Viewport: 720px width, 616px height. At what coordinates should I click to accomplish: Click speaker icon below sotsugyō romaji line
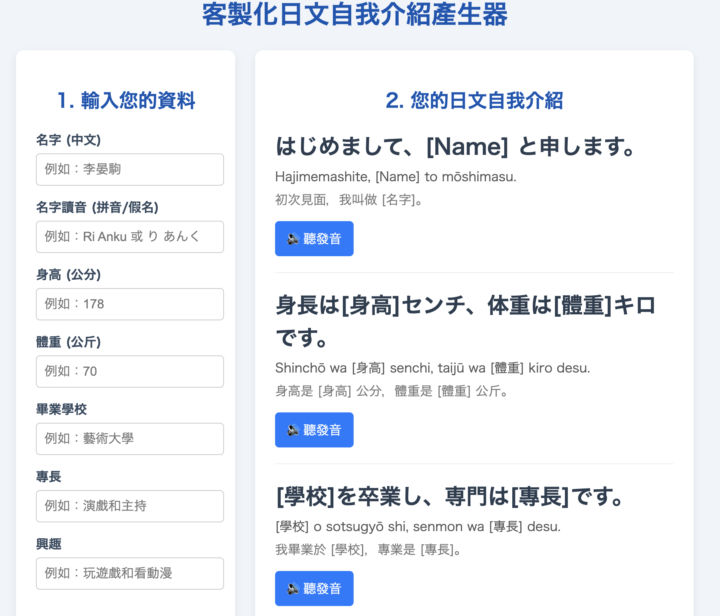point(293,589)
